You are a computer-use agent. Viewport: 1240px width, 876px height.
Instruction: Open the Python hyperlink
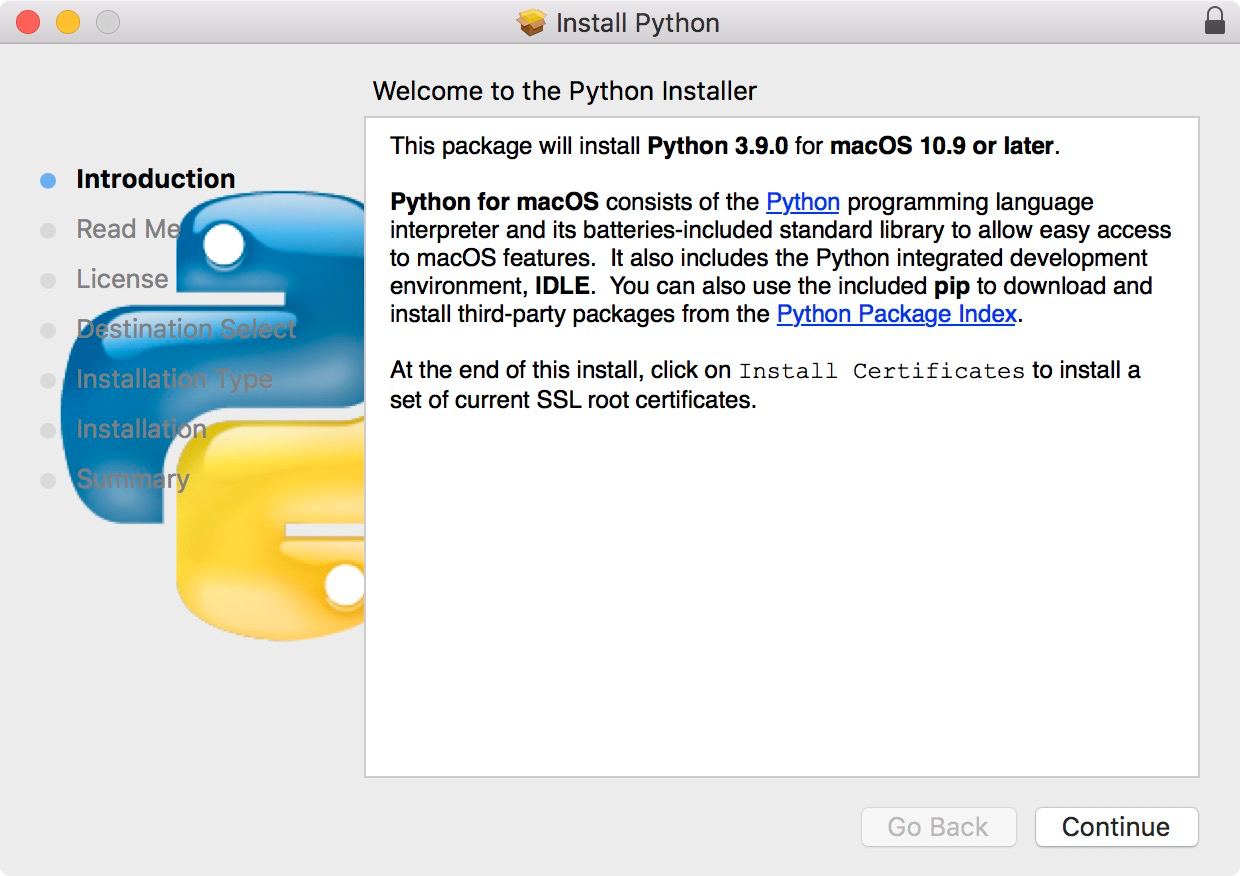(803, 202)
